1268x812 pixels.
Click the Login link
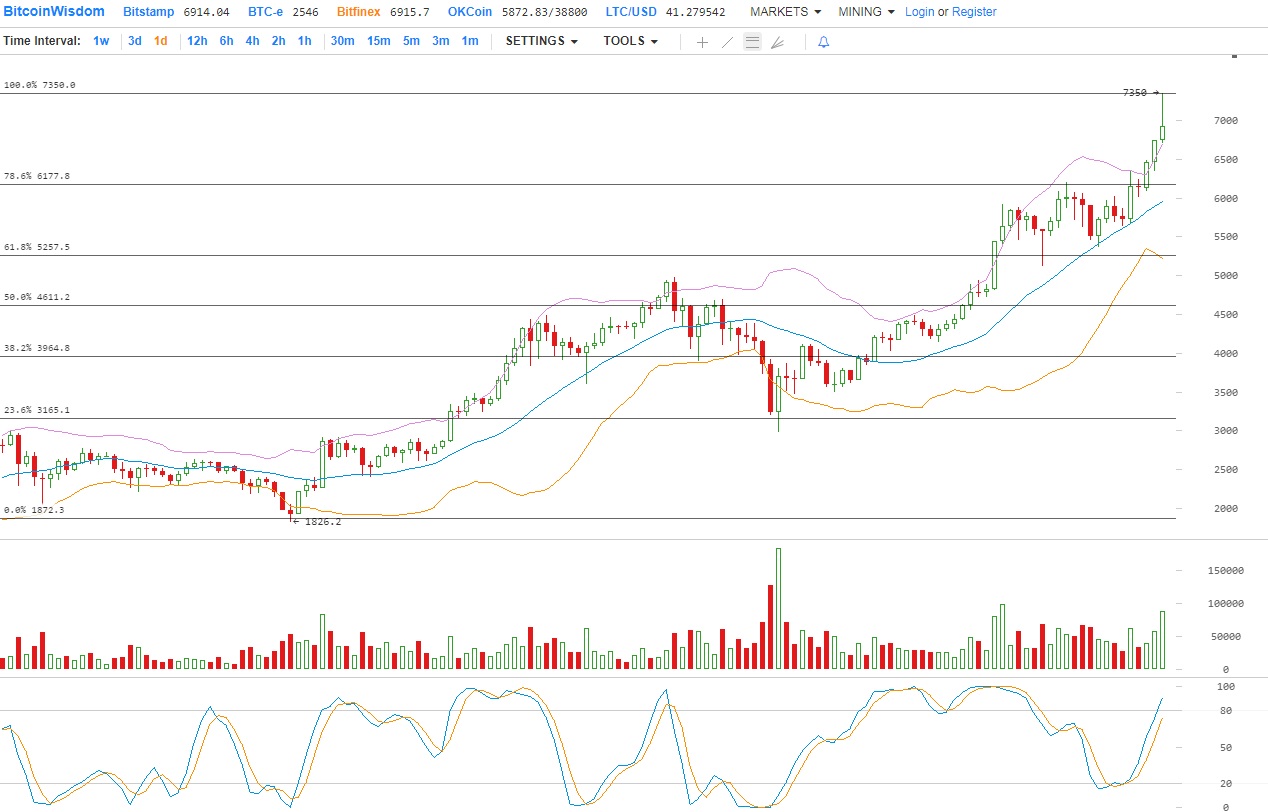(919, 12)
